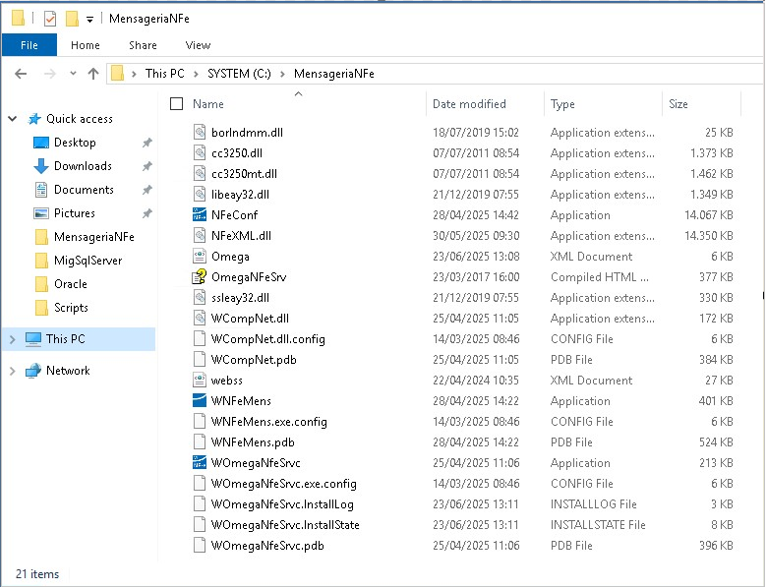Click the Desktop icon in sidebar
The height and width of the screenshot is (587, 767).
(41, 143)
